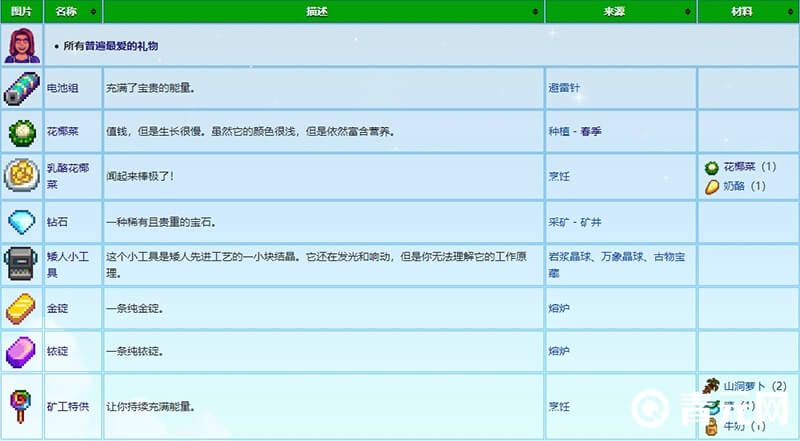Open the 矿工特供 name link

pyautogui.click(x=68, y=407)
